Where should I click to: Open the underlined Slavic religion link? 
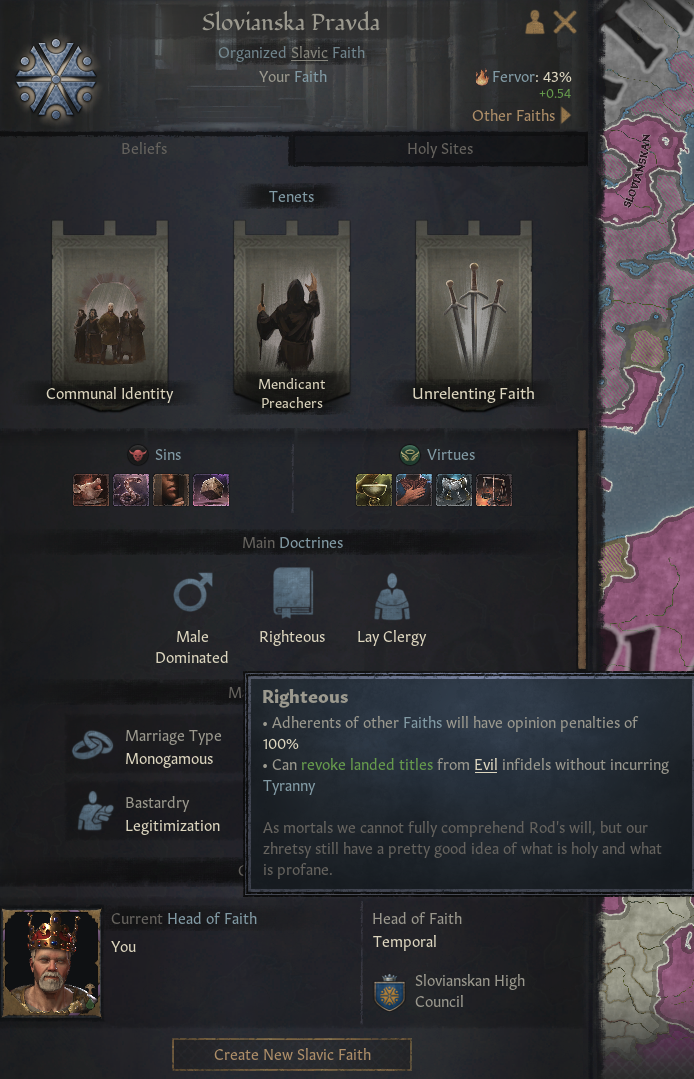click(x=309, y=53)
